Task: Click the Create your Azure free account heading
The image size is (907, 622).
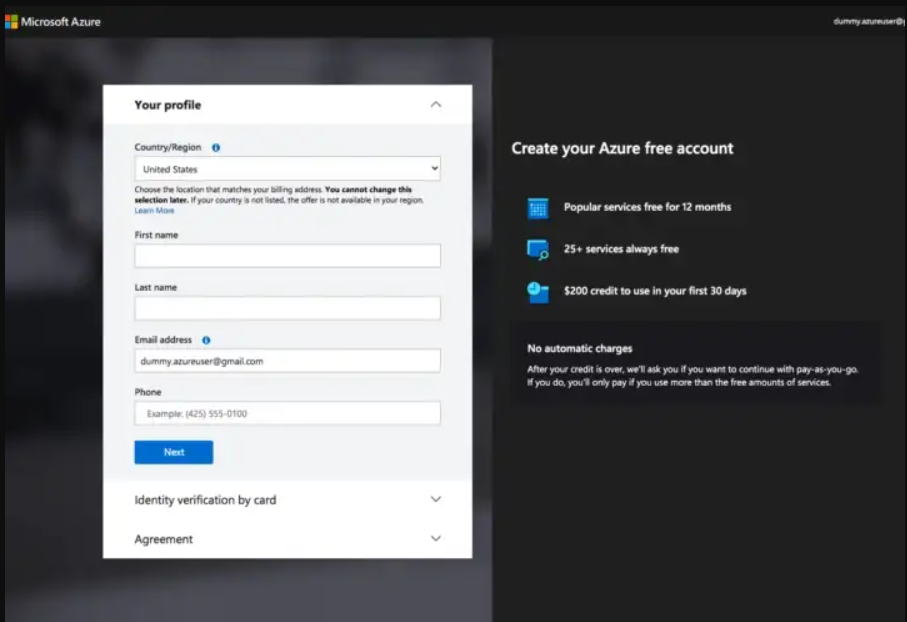Action: [x=622, y=148]
